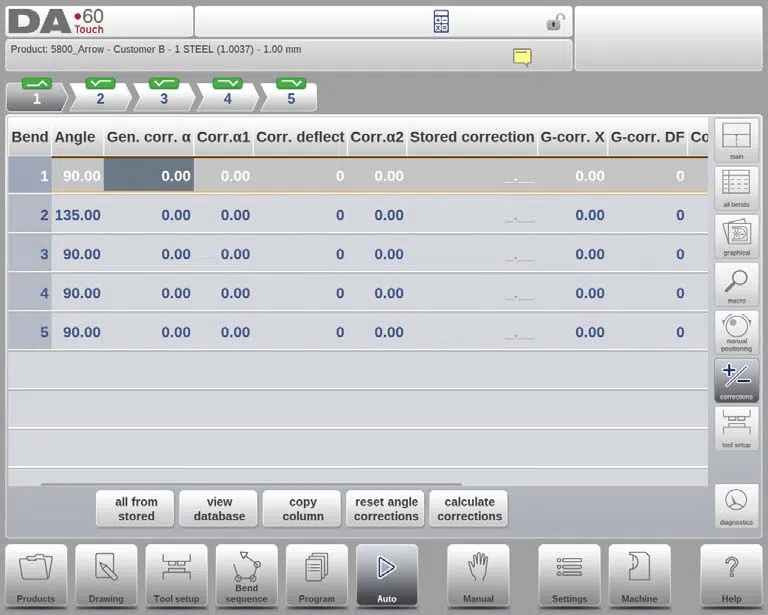Click stored correction cell of bend 3
768x615 pixels.
(472, 254)
